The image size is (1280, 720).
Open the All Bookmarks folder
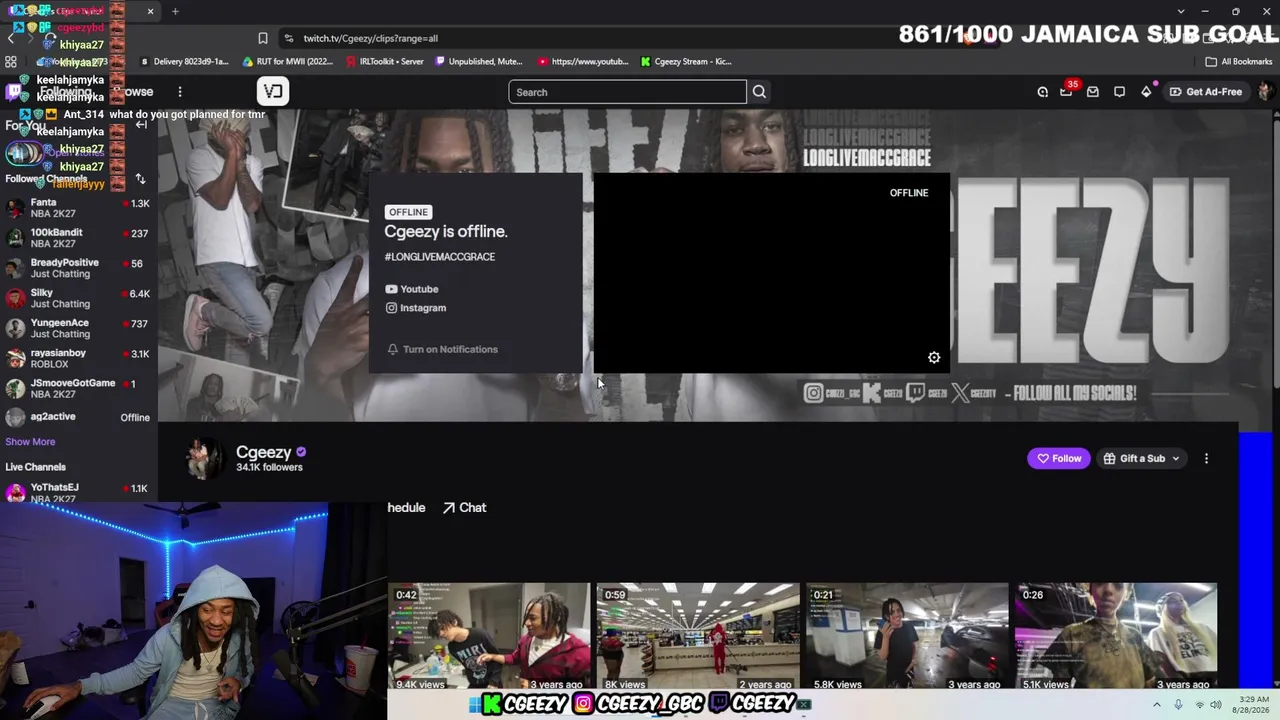point(1238,61)
